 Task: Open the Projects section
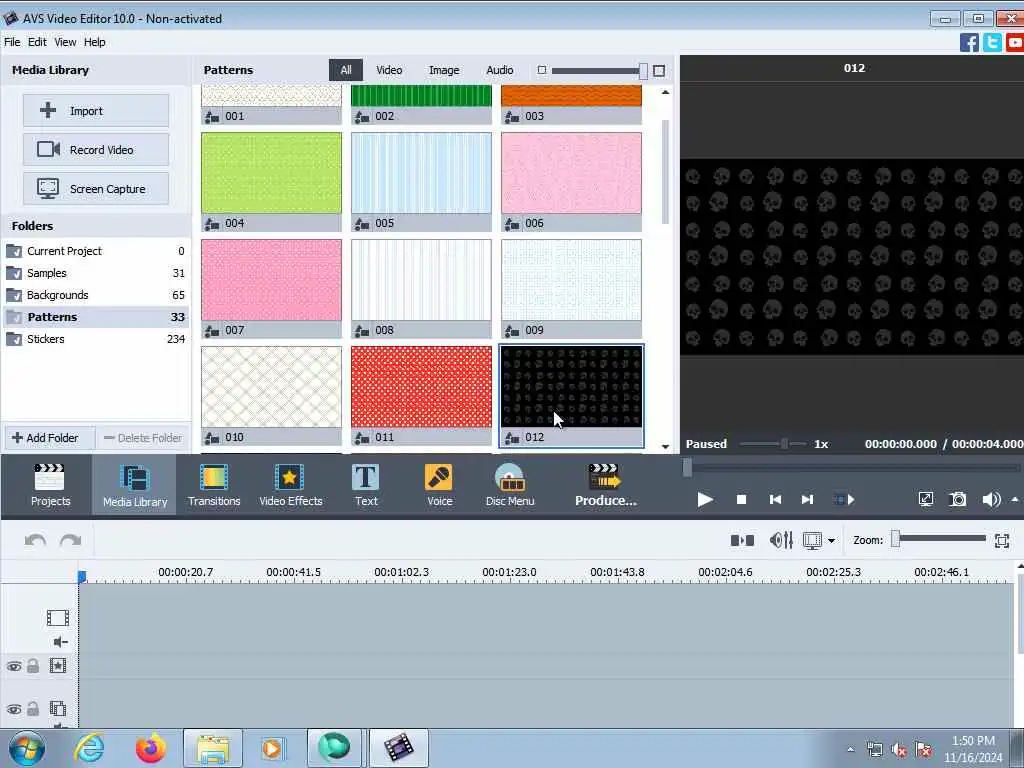50,485
